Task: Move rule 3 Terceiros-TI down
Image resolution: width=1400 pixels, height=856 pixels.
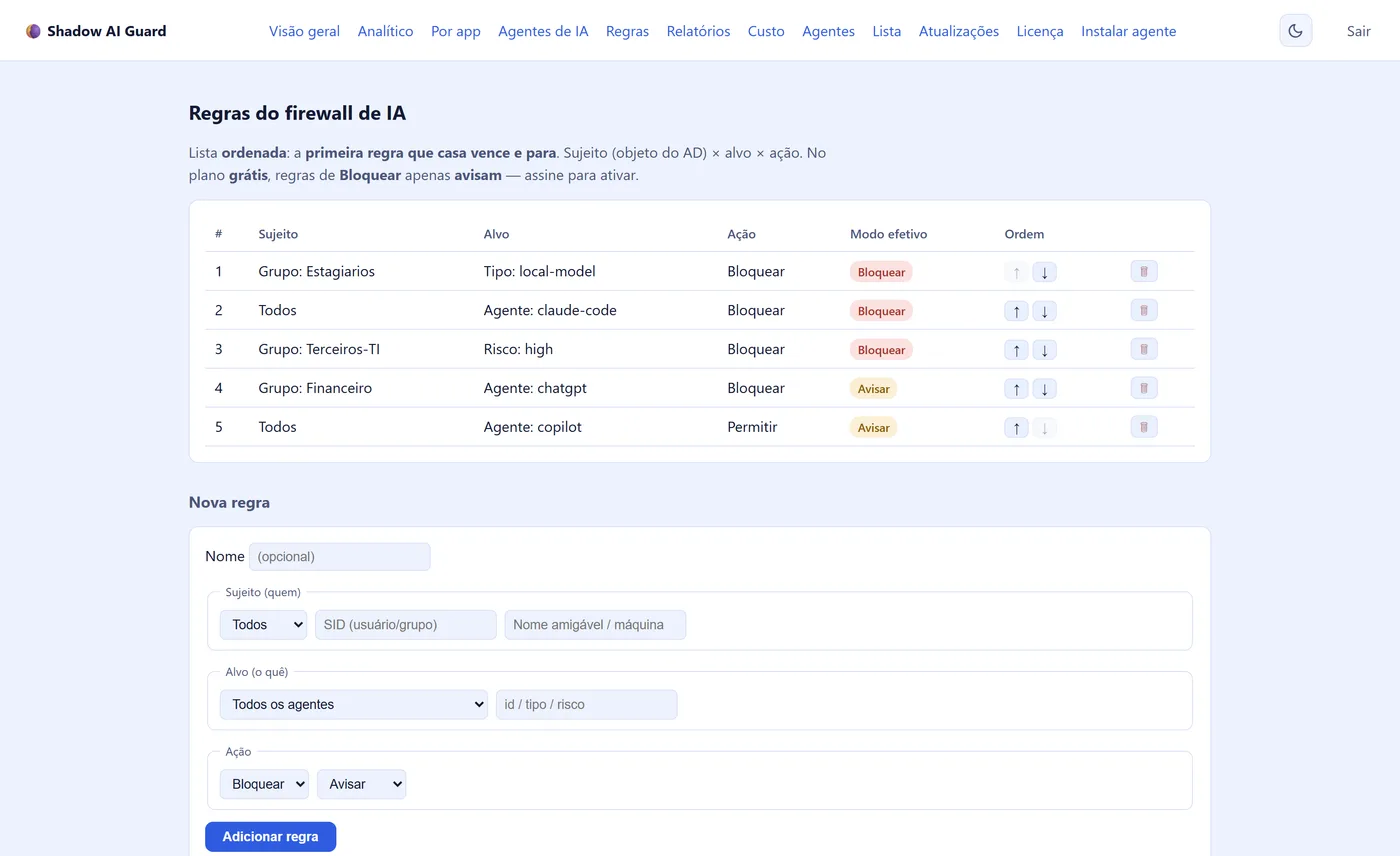Action: click(x=1044, y=350)
